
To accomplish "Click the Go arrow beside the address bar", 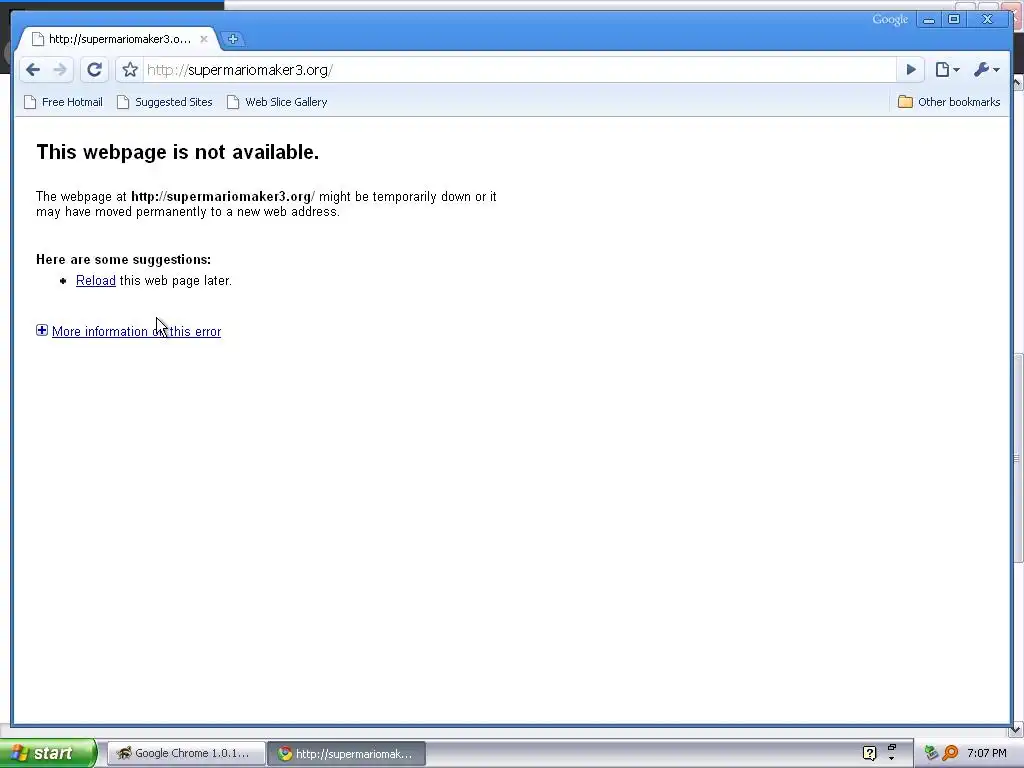I will pyautogui.click(x=911, y=70).
